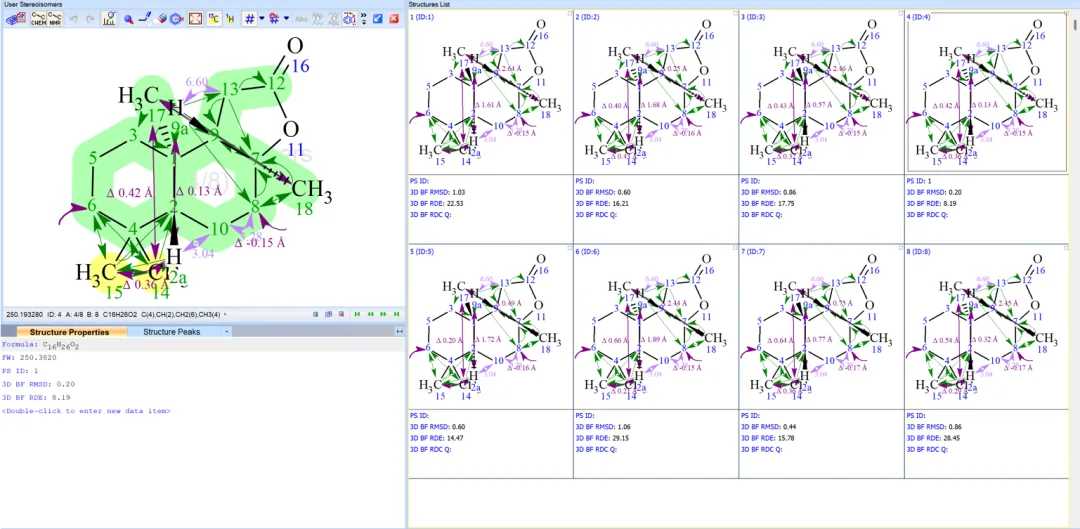Toggle the 1H shifts icon
Screen dimensions: 1080x529
click(231, 19)
